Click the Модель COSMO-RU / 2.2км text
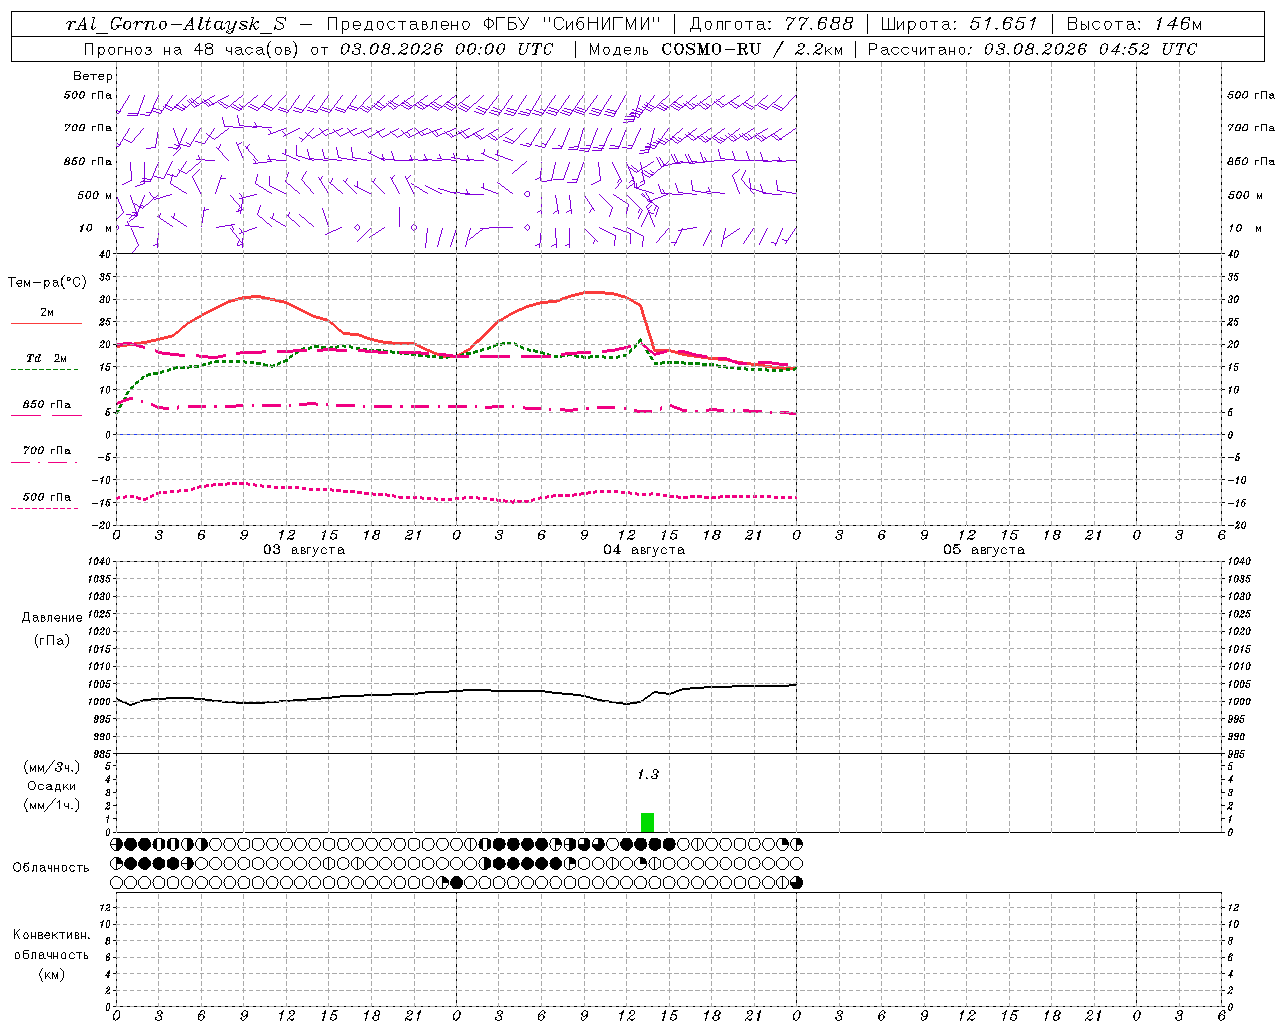The width and height of the screenshot is (1280, 1024). point(715,49)
